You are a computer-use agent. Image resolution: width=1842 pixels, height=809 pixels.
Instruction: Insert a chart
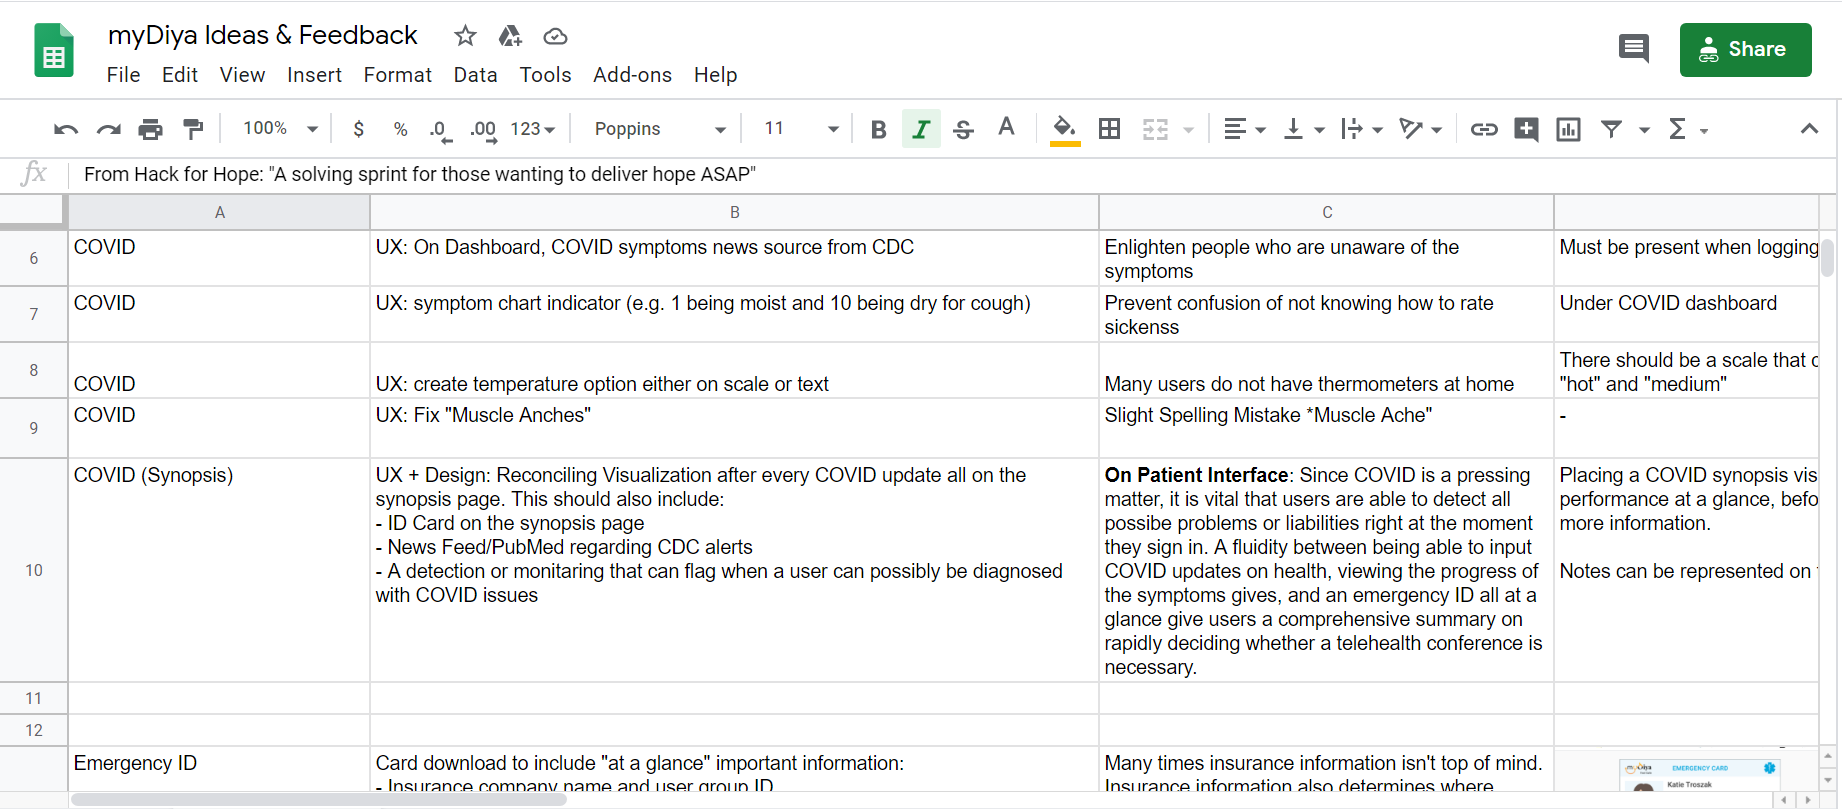1568,129
